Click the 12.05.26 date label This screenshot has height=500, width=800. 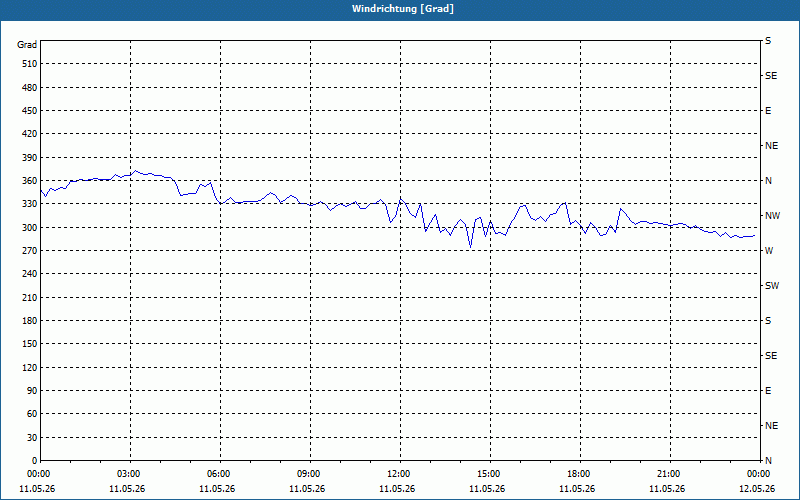click(x=757, y=489)
